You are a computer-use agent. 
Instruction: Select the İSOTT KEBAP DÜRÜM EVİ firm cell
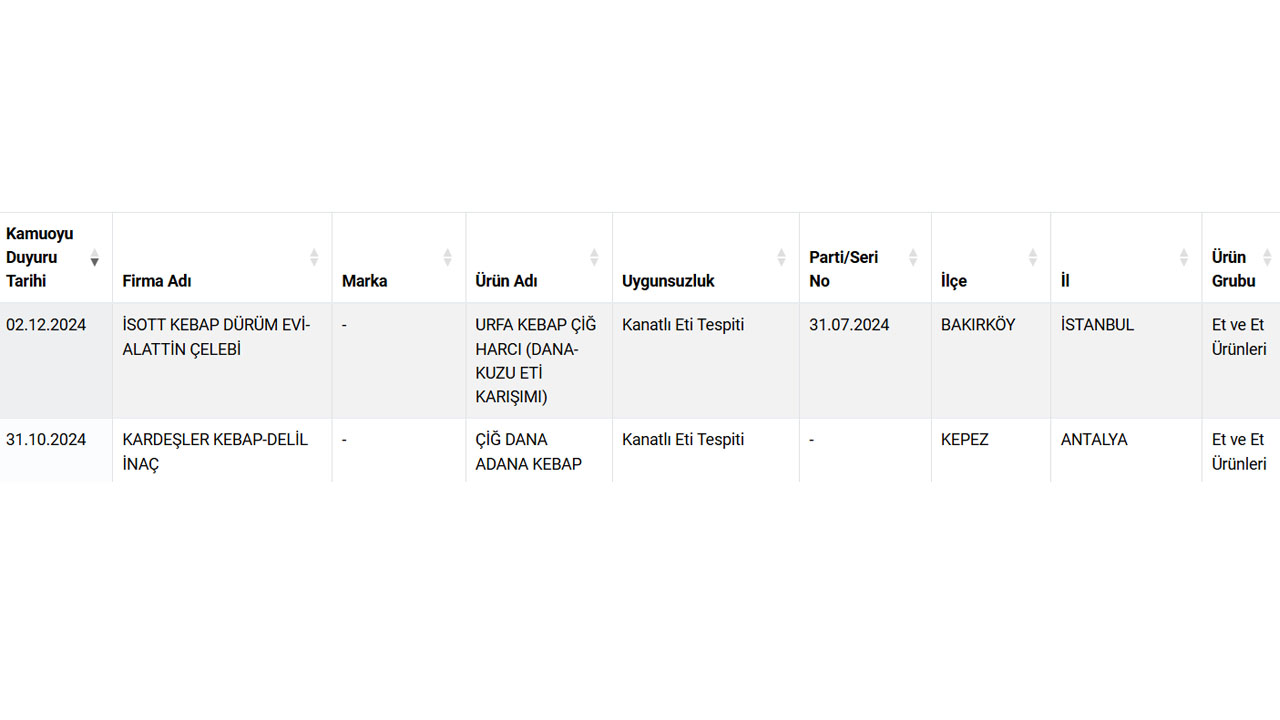tap(216, 337)
